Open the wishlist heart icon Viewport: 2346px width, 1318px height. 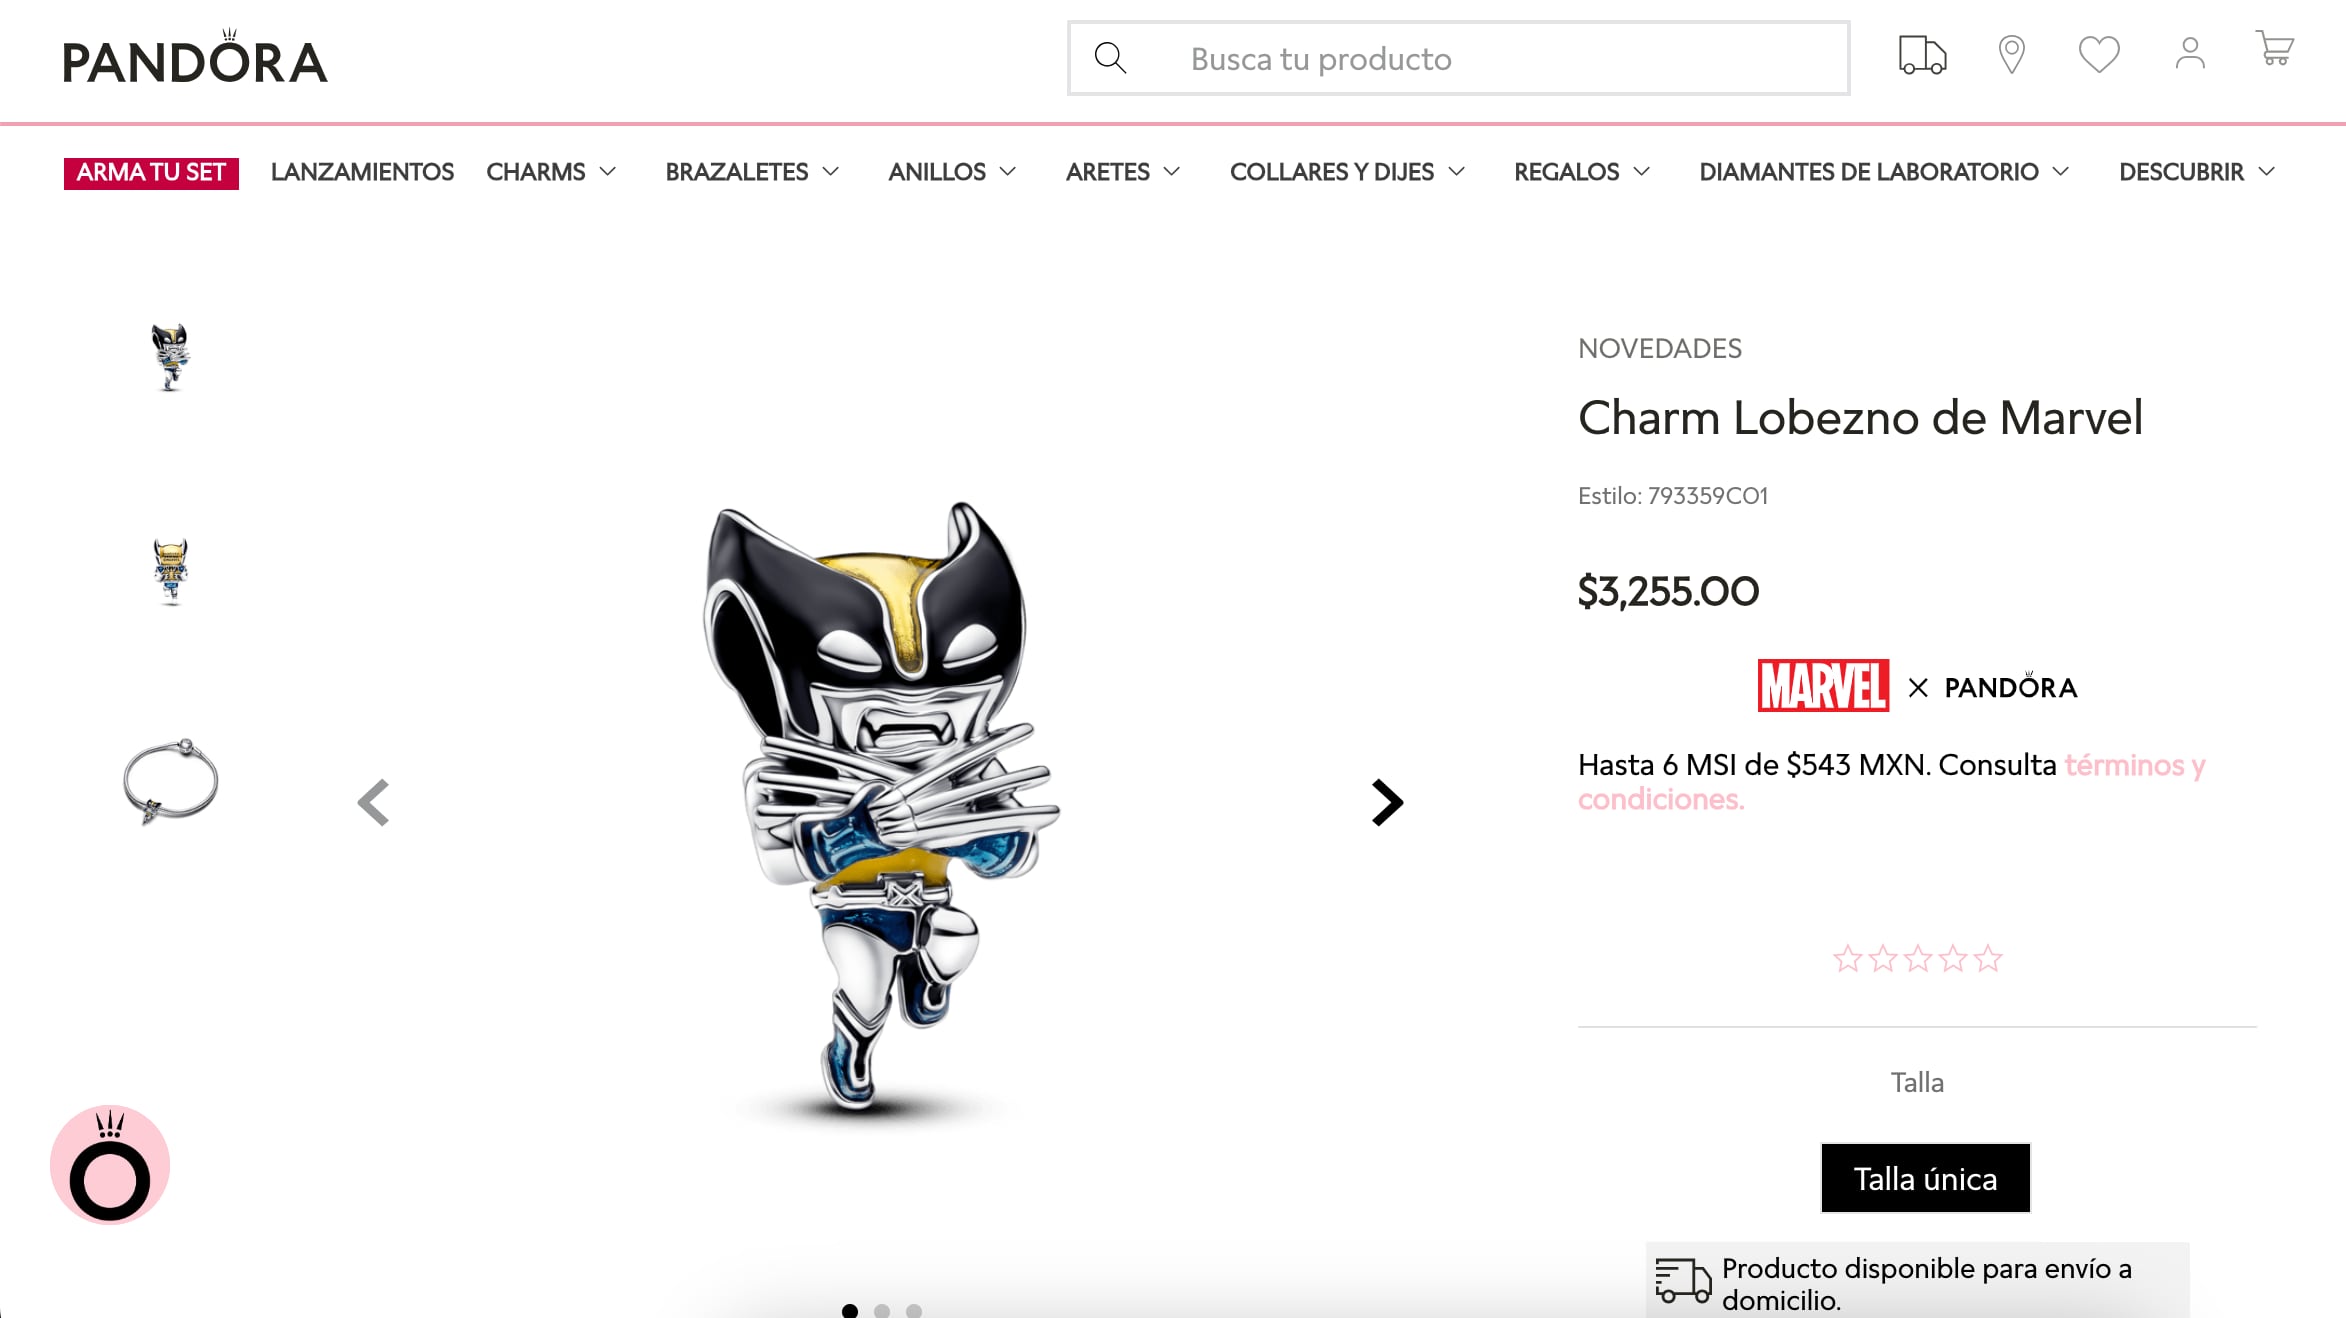2100,57
